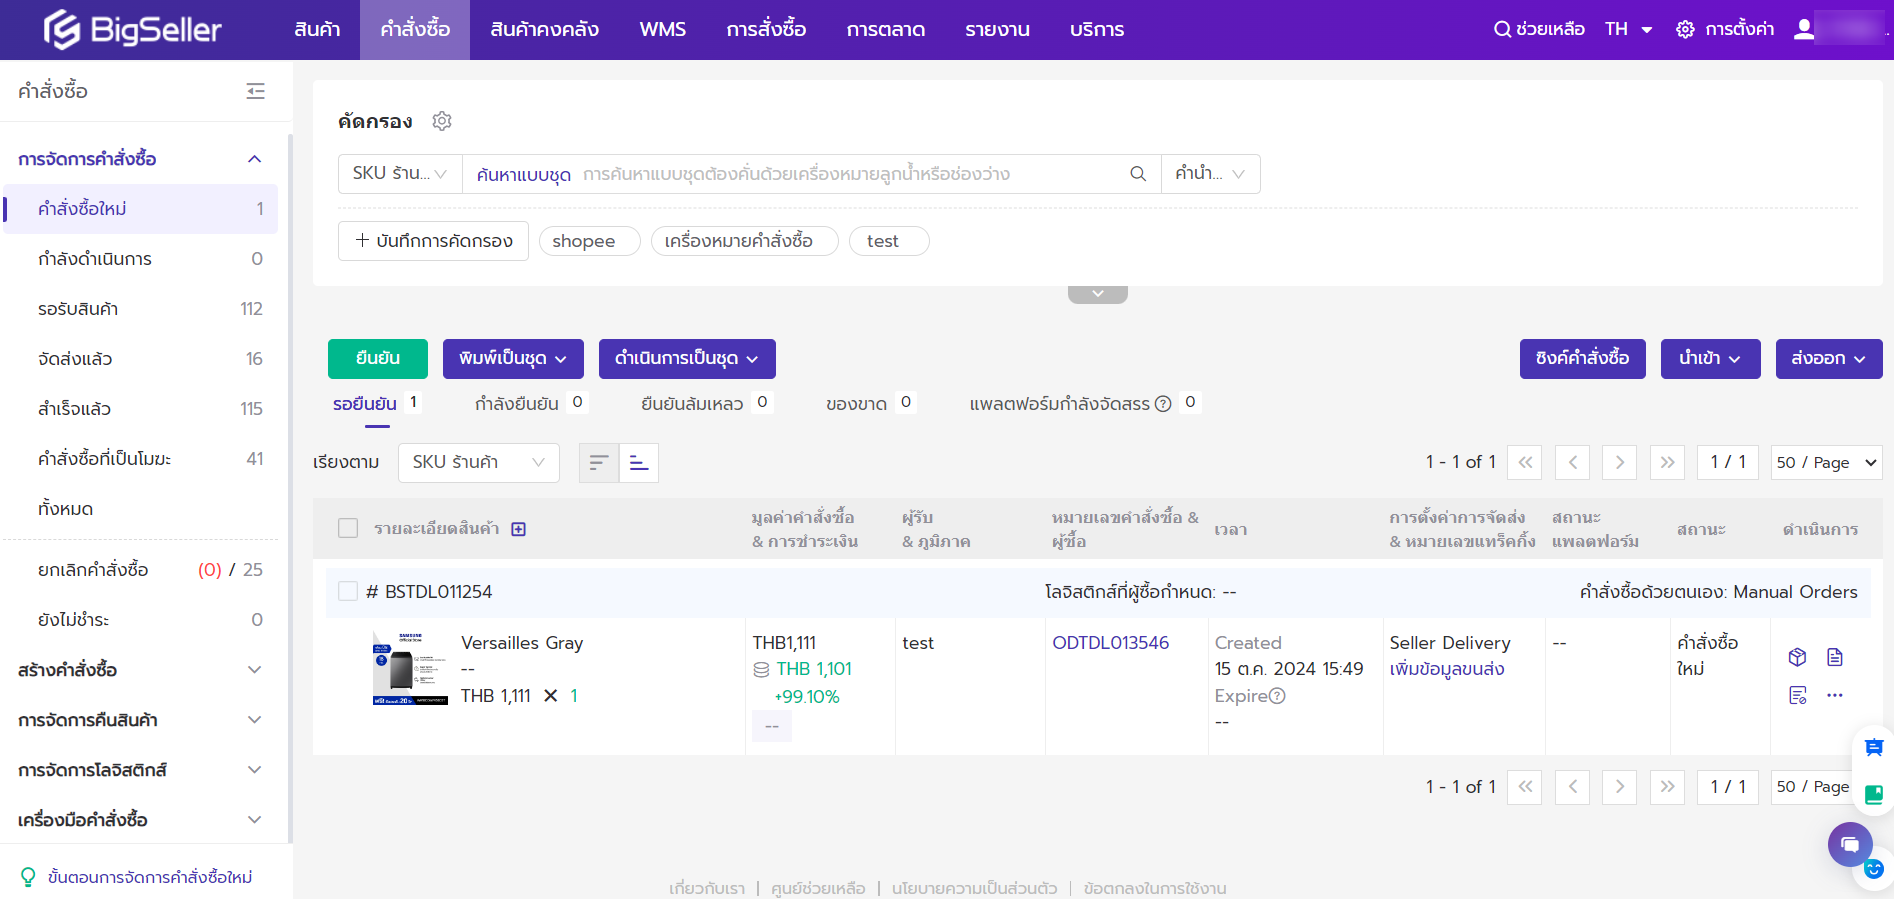Viewport: 1894px width, 899px height.
Task: Open the สินค้าคงคลัง top menu
Action: [x=544, y=30]
